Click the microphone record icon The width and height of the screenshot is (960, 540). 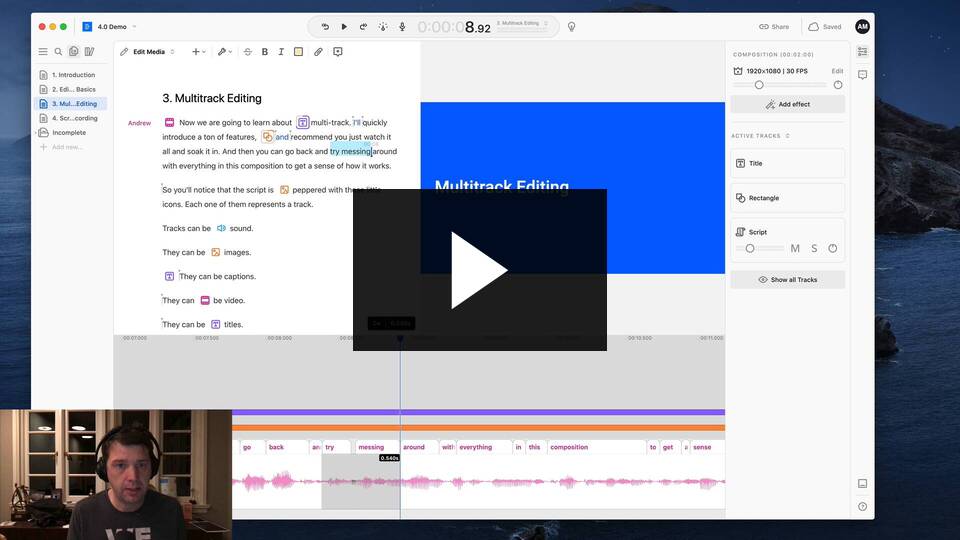pyautogui.click(x=402, y=26)
